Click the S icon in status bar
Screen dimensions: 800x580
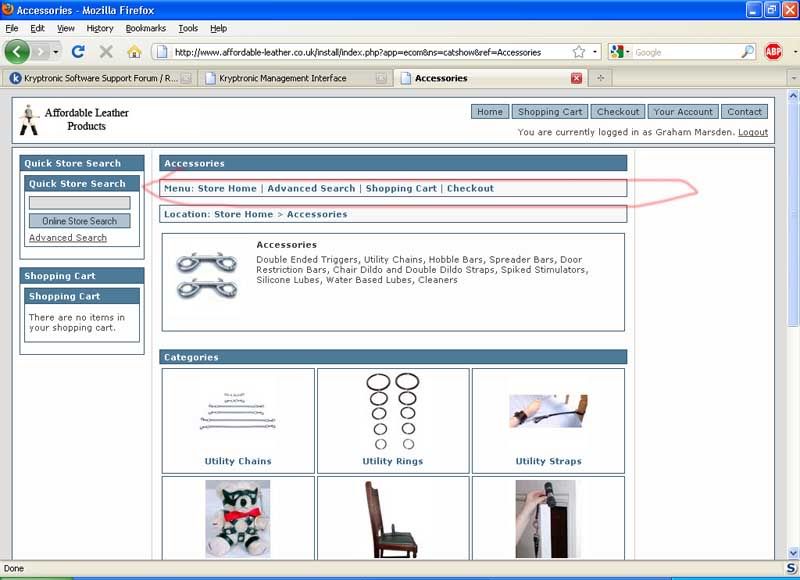coord(792,568)
